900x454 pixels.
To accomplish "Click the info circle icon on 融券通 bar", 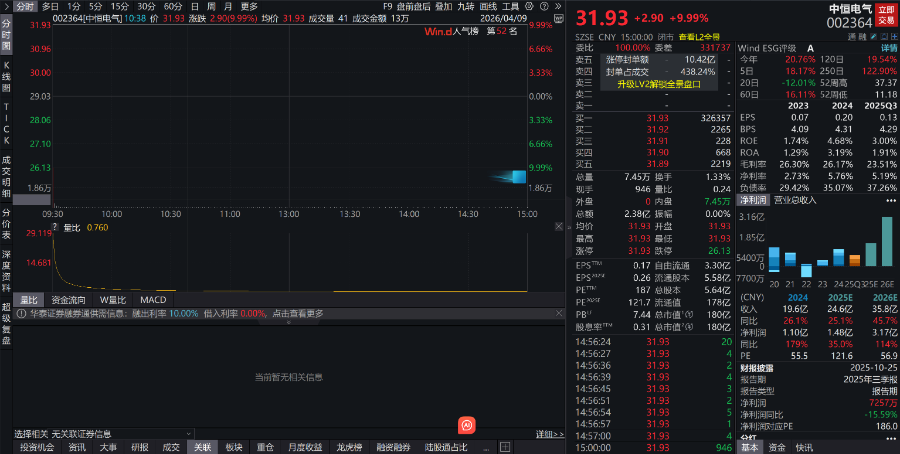I will click(x=22, y=313).
